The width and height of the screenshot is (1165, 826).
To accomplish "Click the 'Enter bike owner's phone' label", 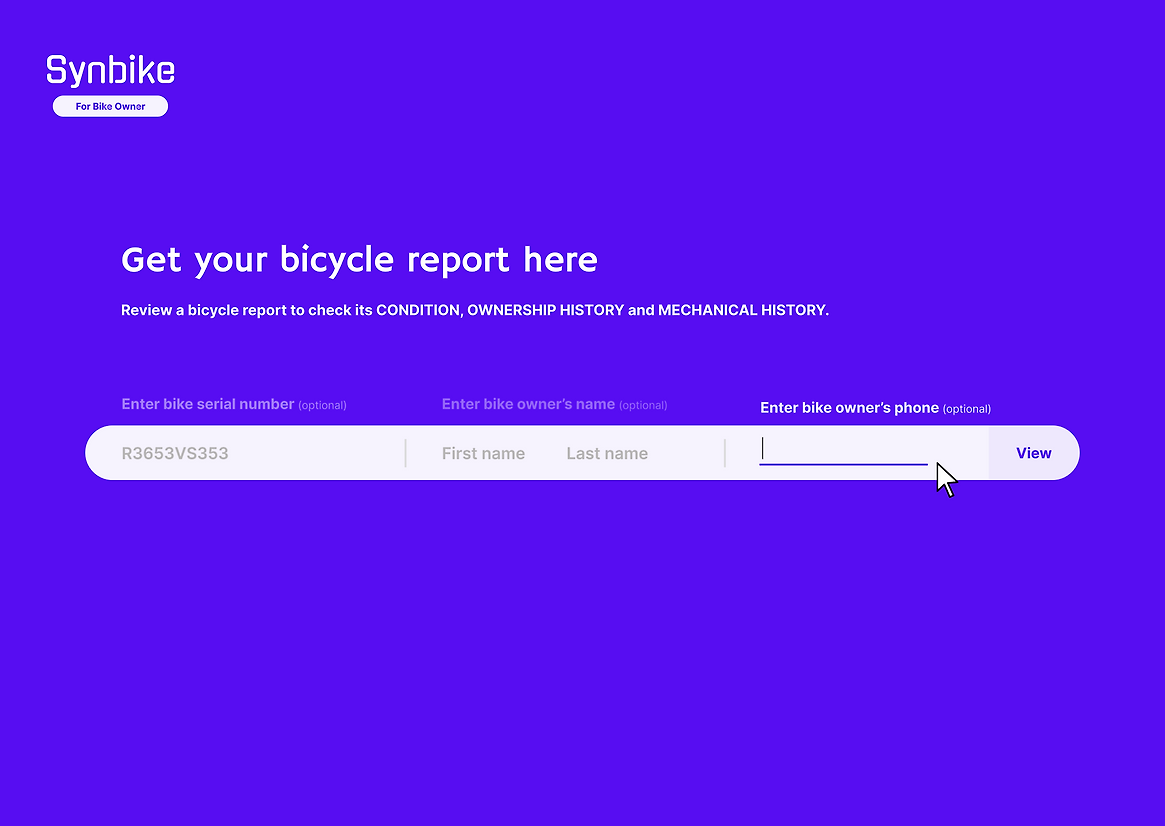I will coord(849,408).
